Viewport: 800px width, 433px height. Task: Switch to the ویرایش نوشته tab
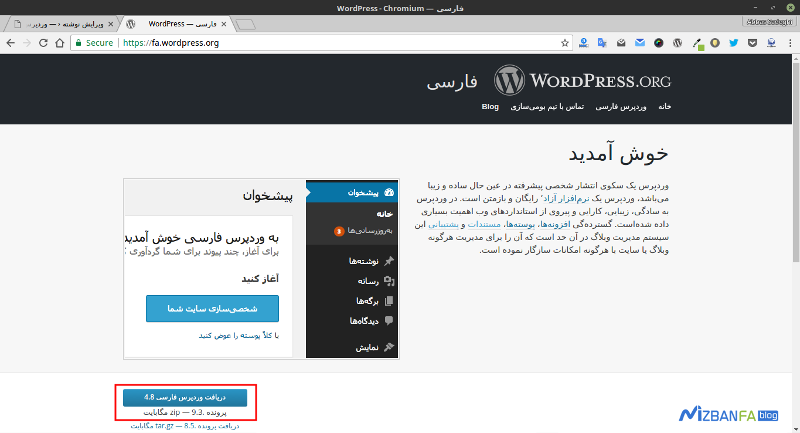60,24
